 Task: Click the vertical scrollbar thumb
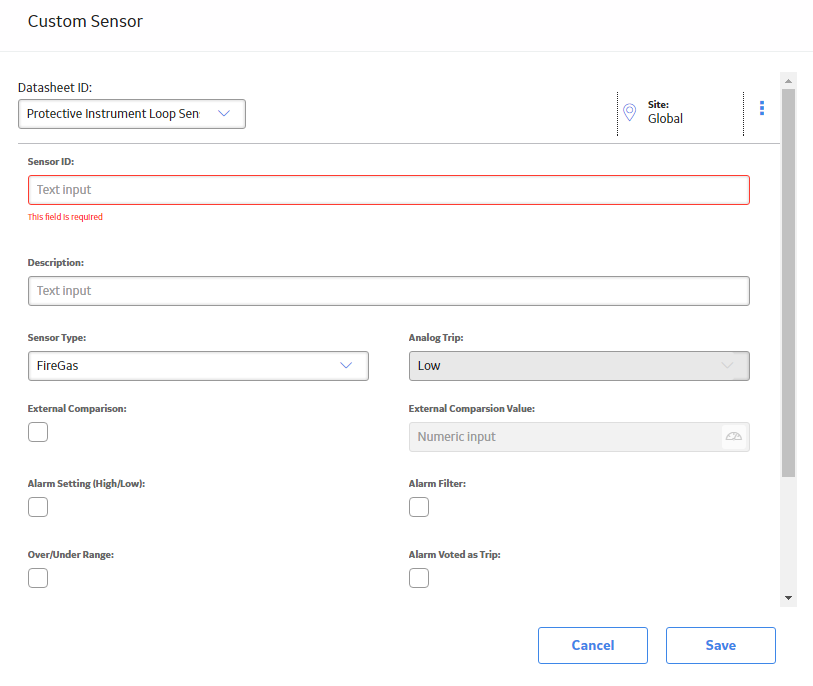pos(788,283)
